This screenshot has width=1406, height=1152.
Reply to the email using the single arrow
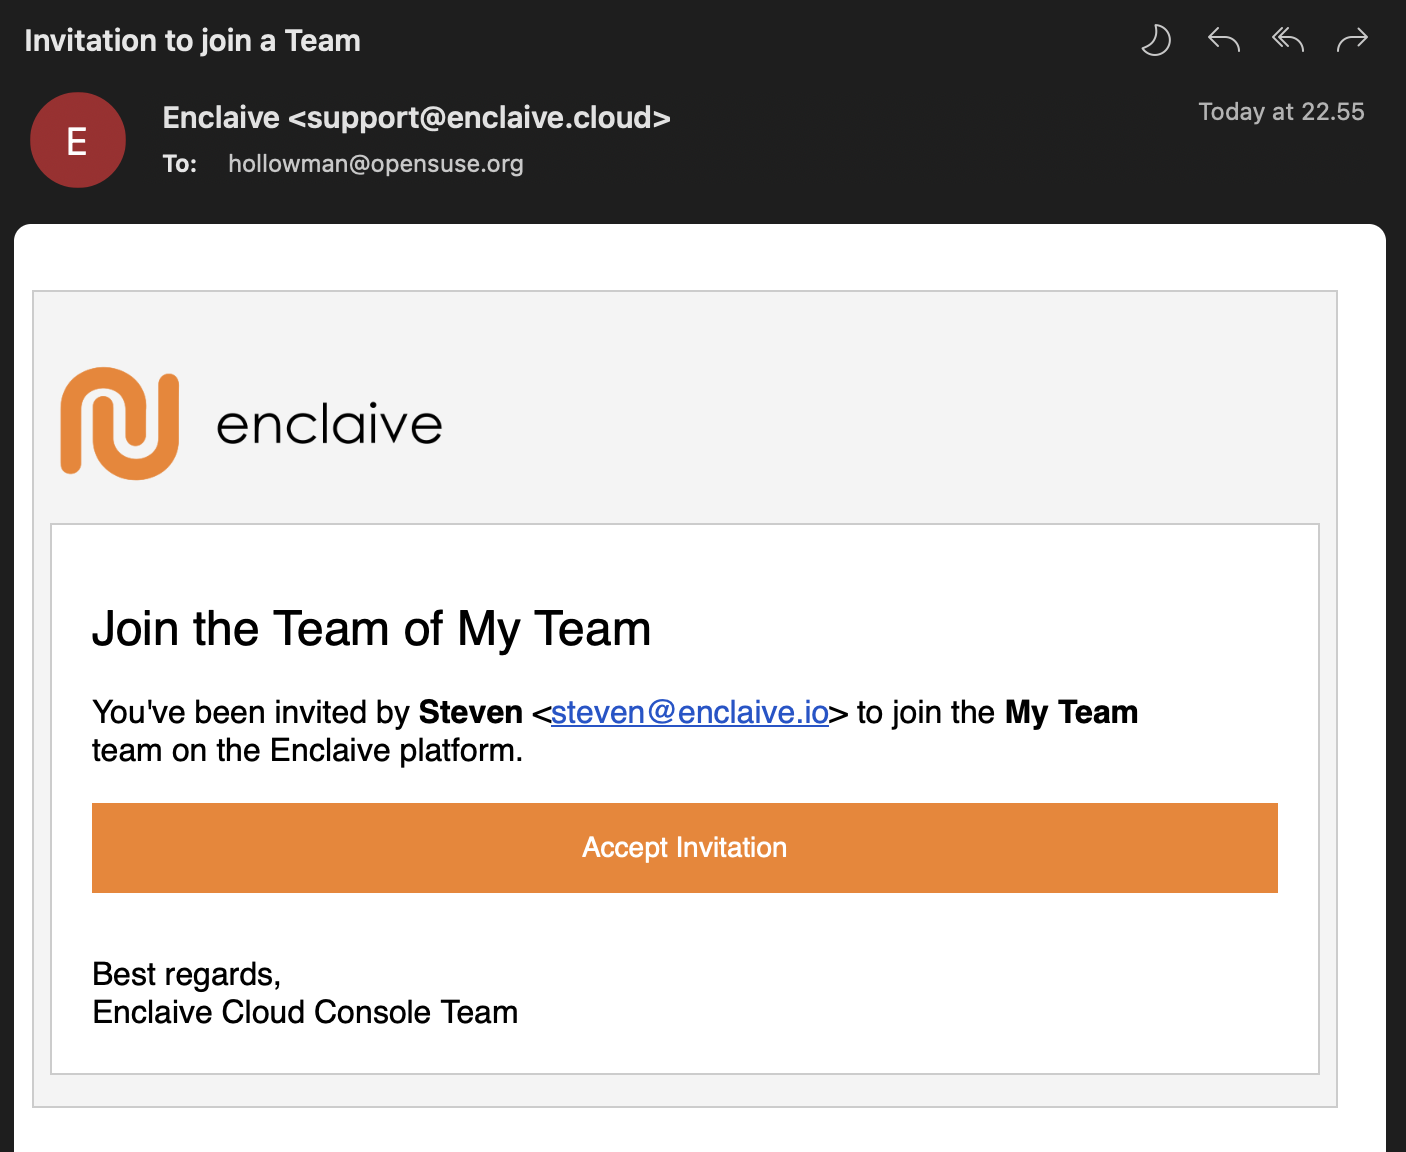click(x=1223, y=40)
